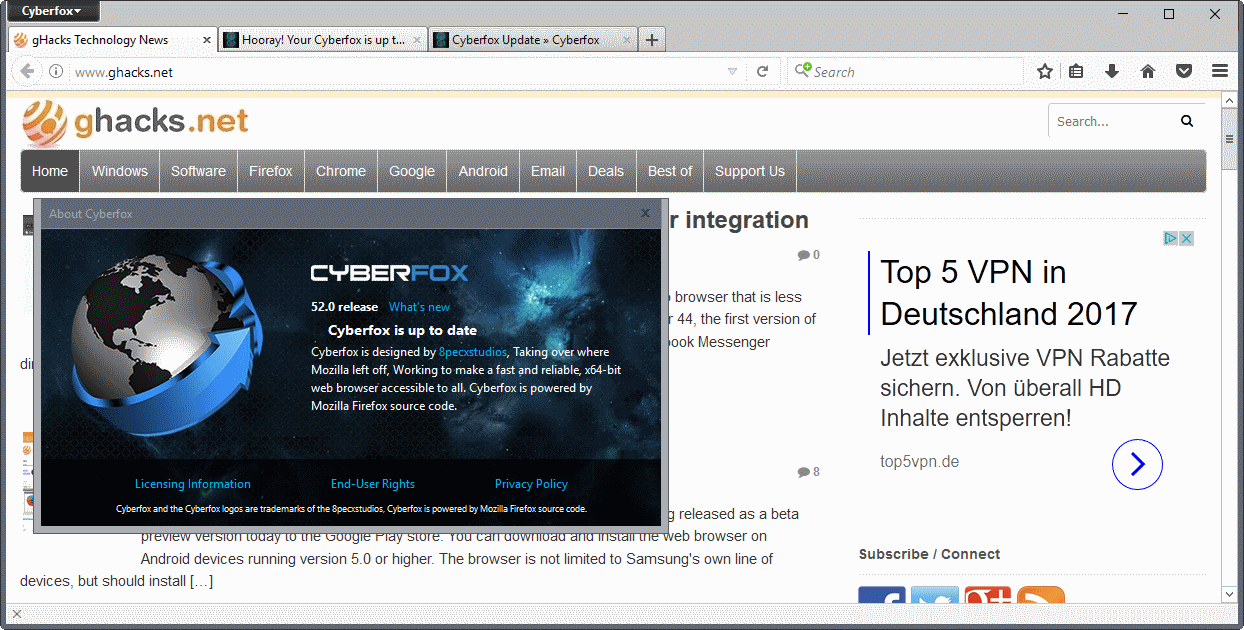Viewport: 1244px width, 630px height.
Task: Open End-User Rights link
Action: (x=373, y=484)
